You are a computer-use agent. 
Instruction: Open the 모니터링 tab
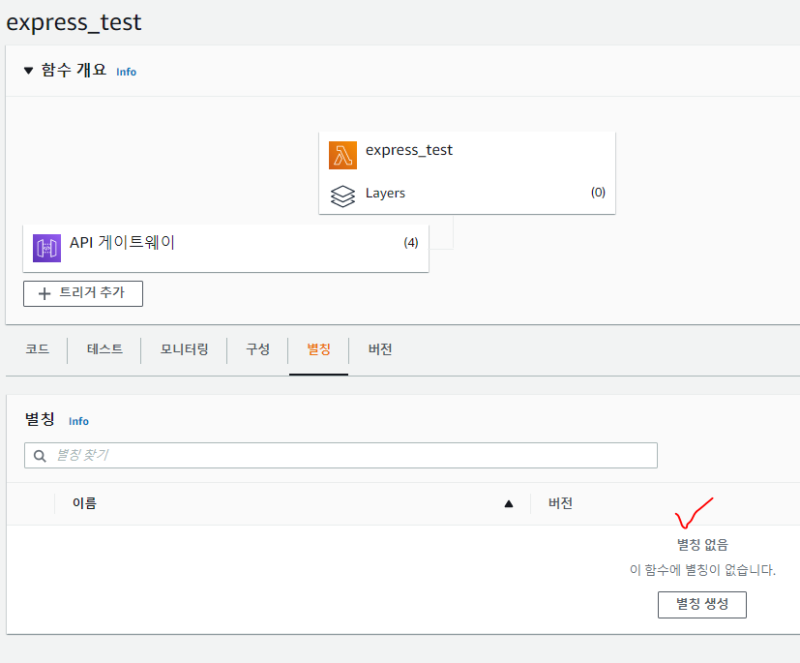click(185, 349)
